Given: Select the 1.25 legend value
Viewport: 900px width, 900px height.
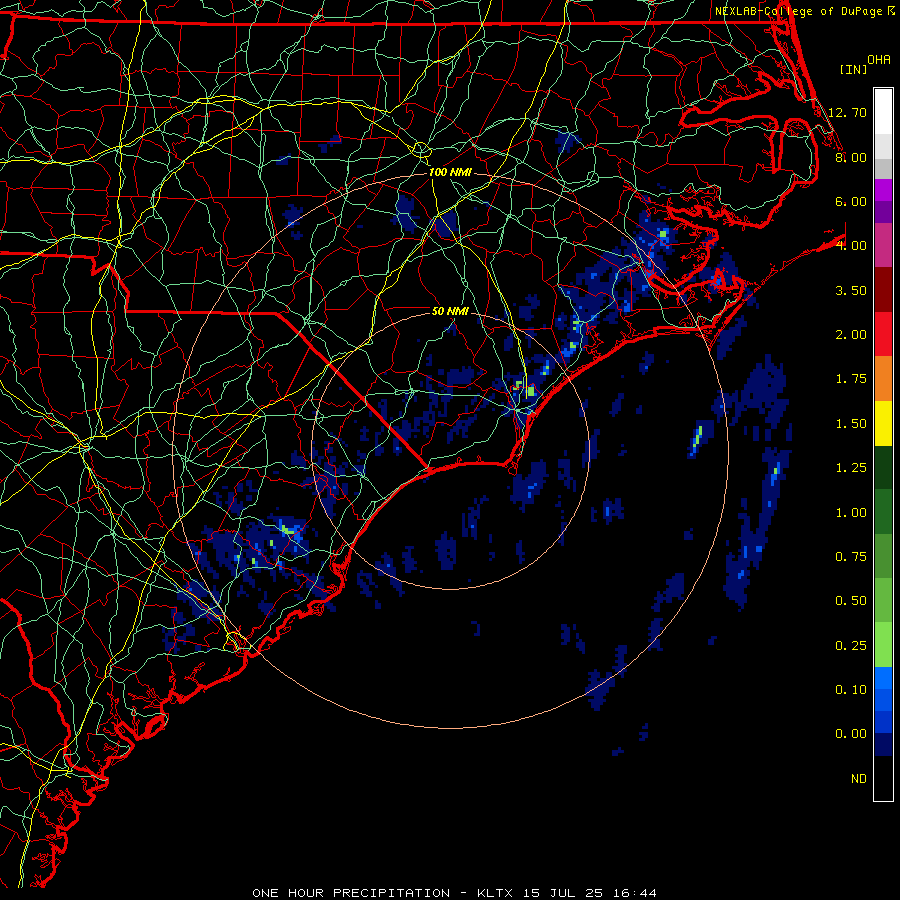Looking at the screenshot, I should coord(851,468).
